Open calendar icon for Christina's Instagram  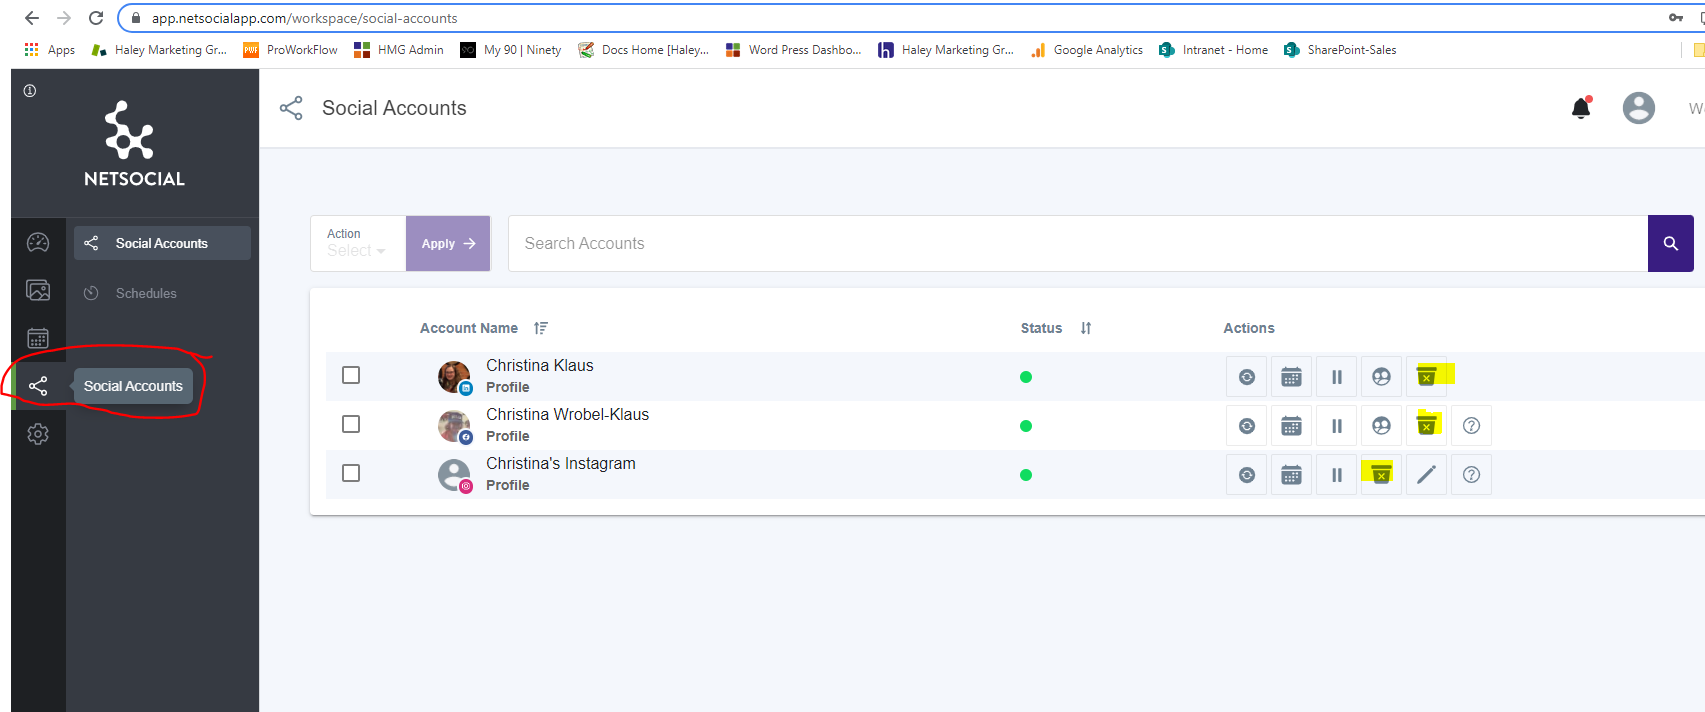pyautogui.click(x=1291, y=475)
